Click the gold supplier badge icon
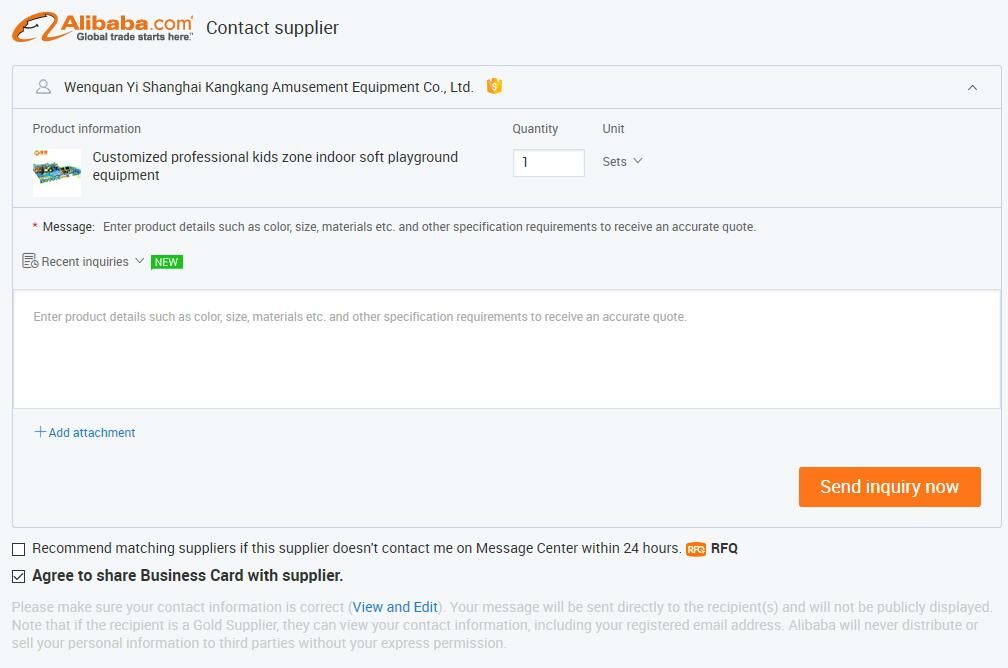This screenshot has height=668, width=1008. 494,86
